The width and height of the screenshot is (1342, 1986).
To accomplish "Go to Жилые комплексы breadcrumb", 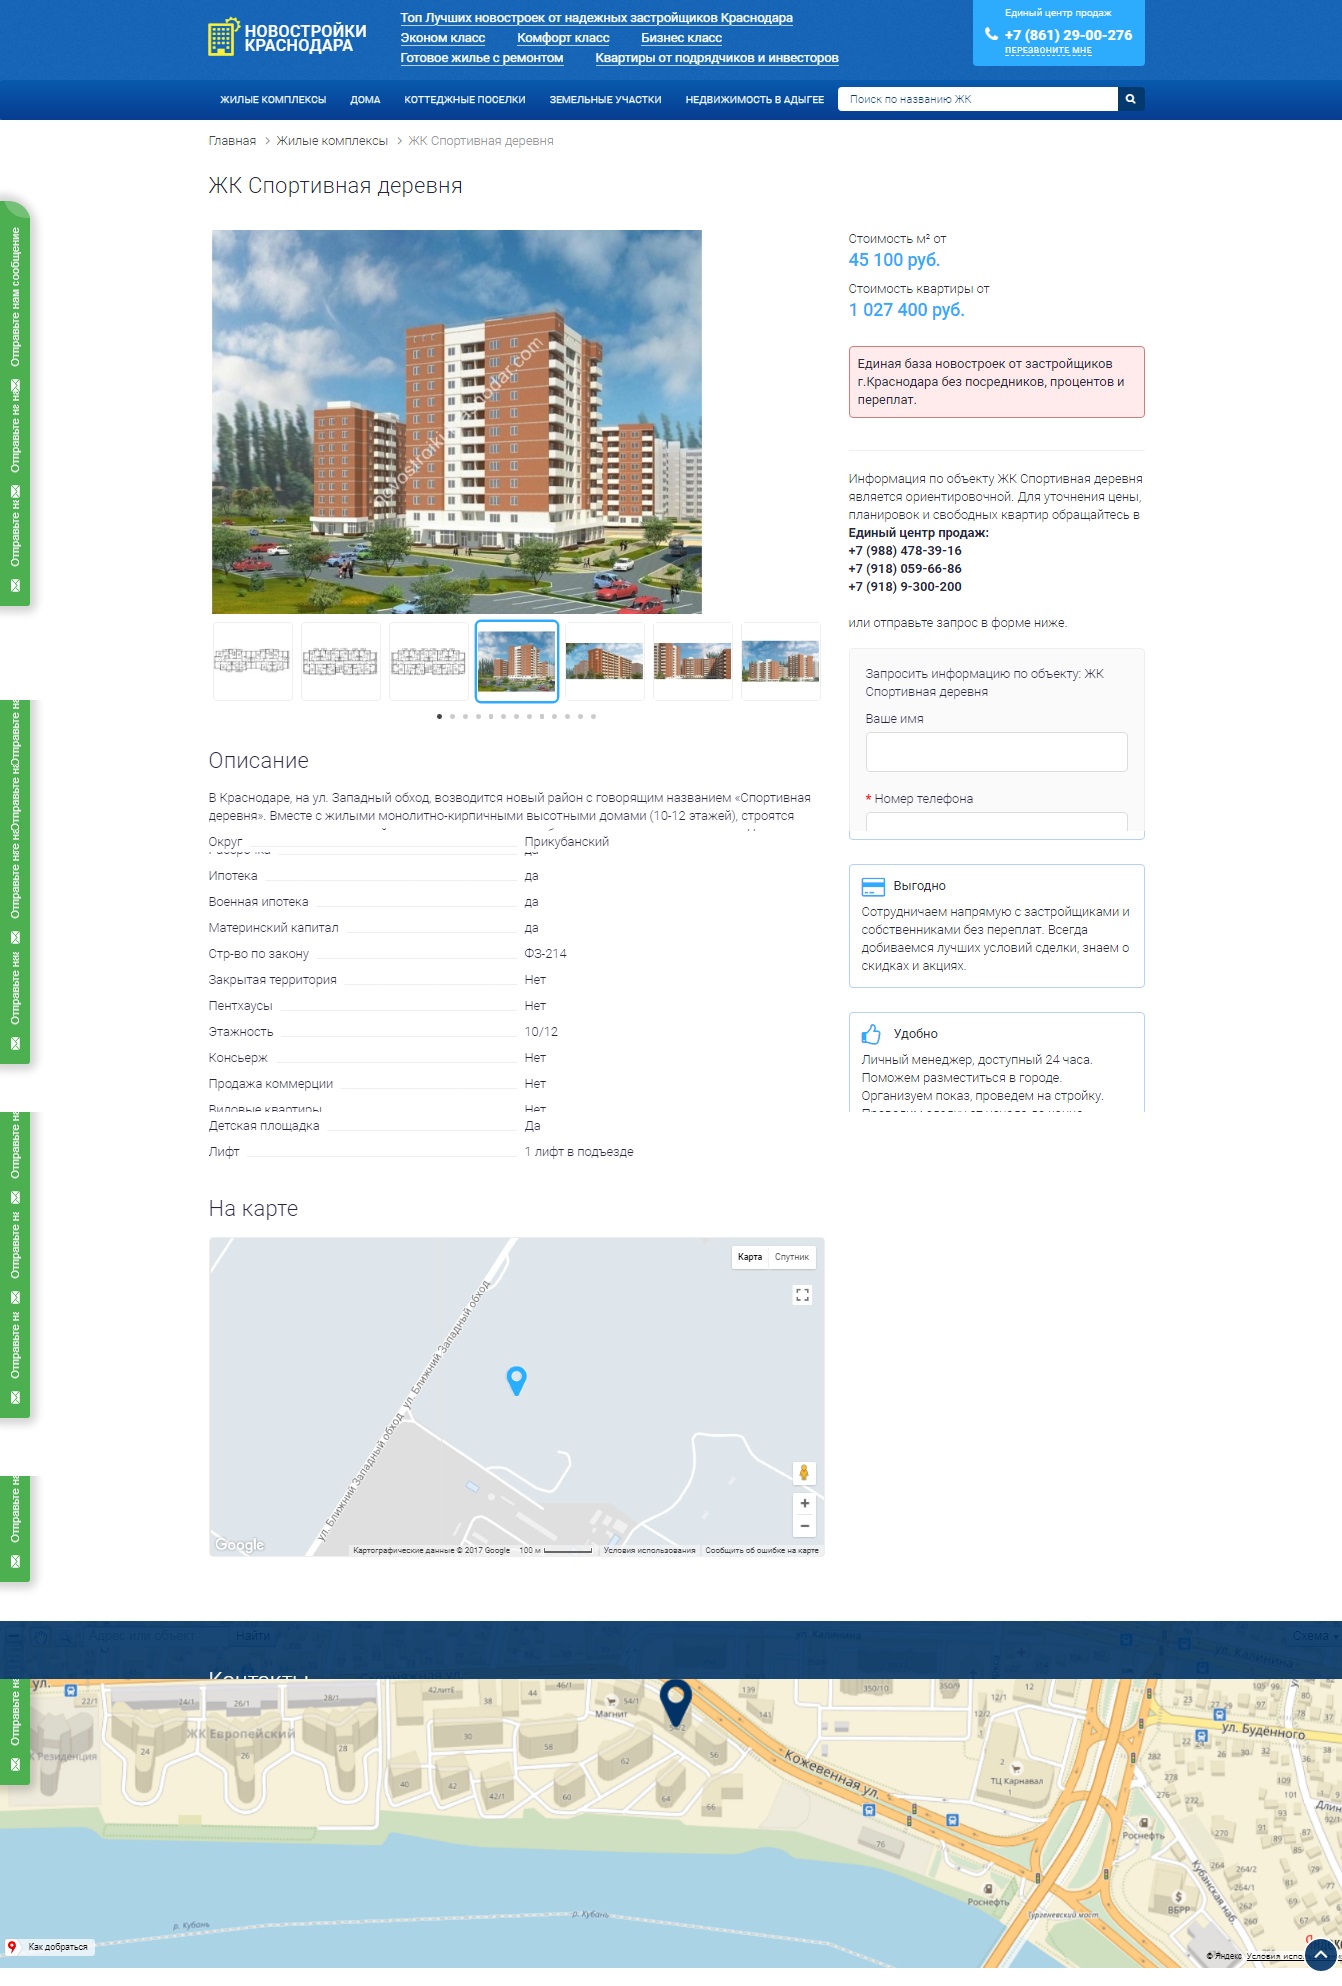I will pos(332,141).
